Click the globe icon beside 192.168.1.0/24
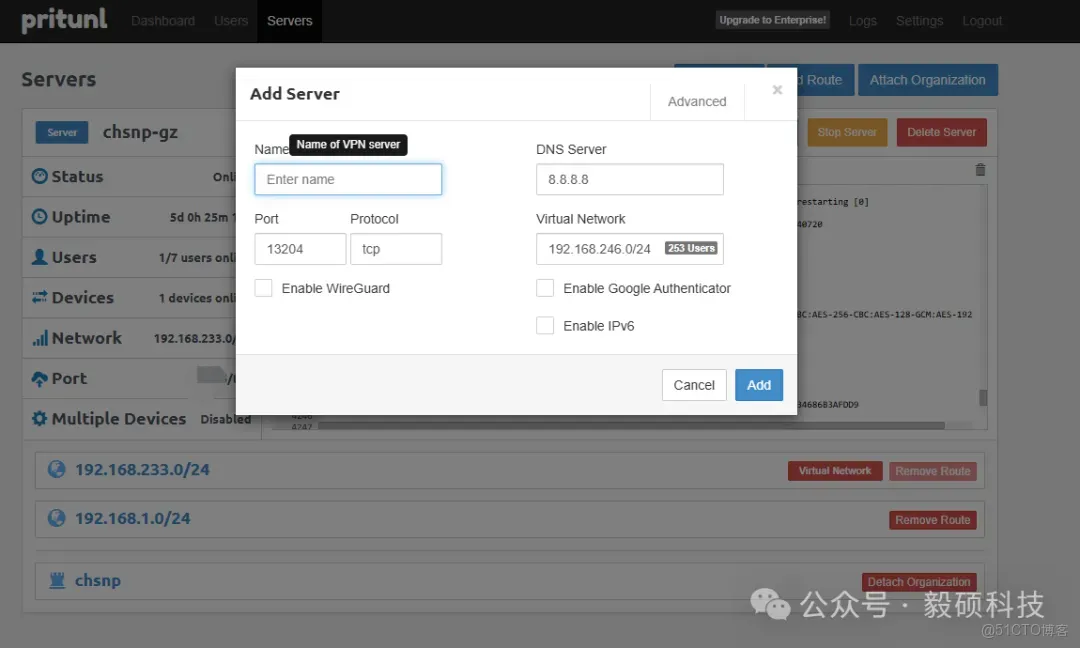Image resolution: width=1080 pixels, height=648 pixels. click(56, 519)
